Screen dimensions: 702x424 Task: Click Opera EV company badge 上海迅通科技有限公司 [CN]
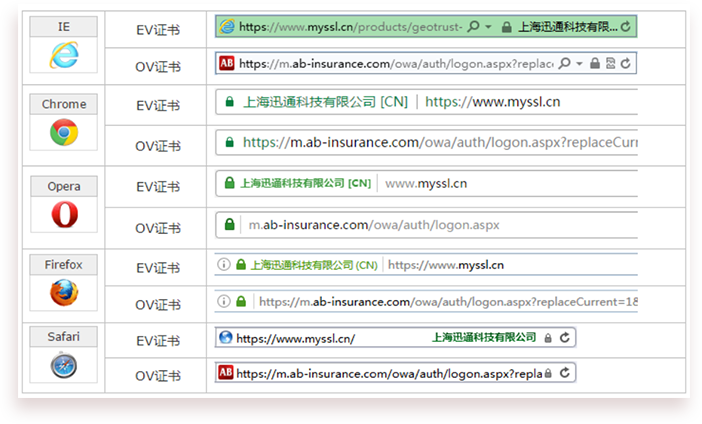[306, 183]
